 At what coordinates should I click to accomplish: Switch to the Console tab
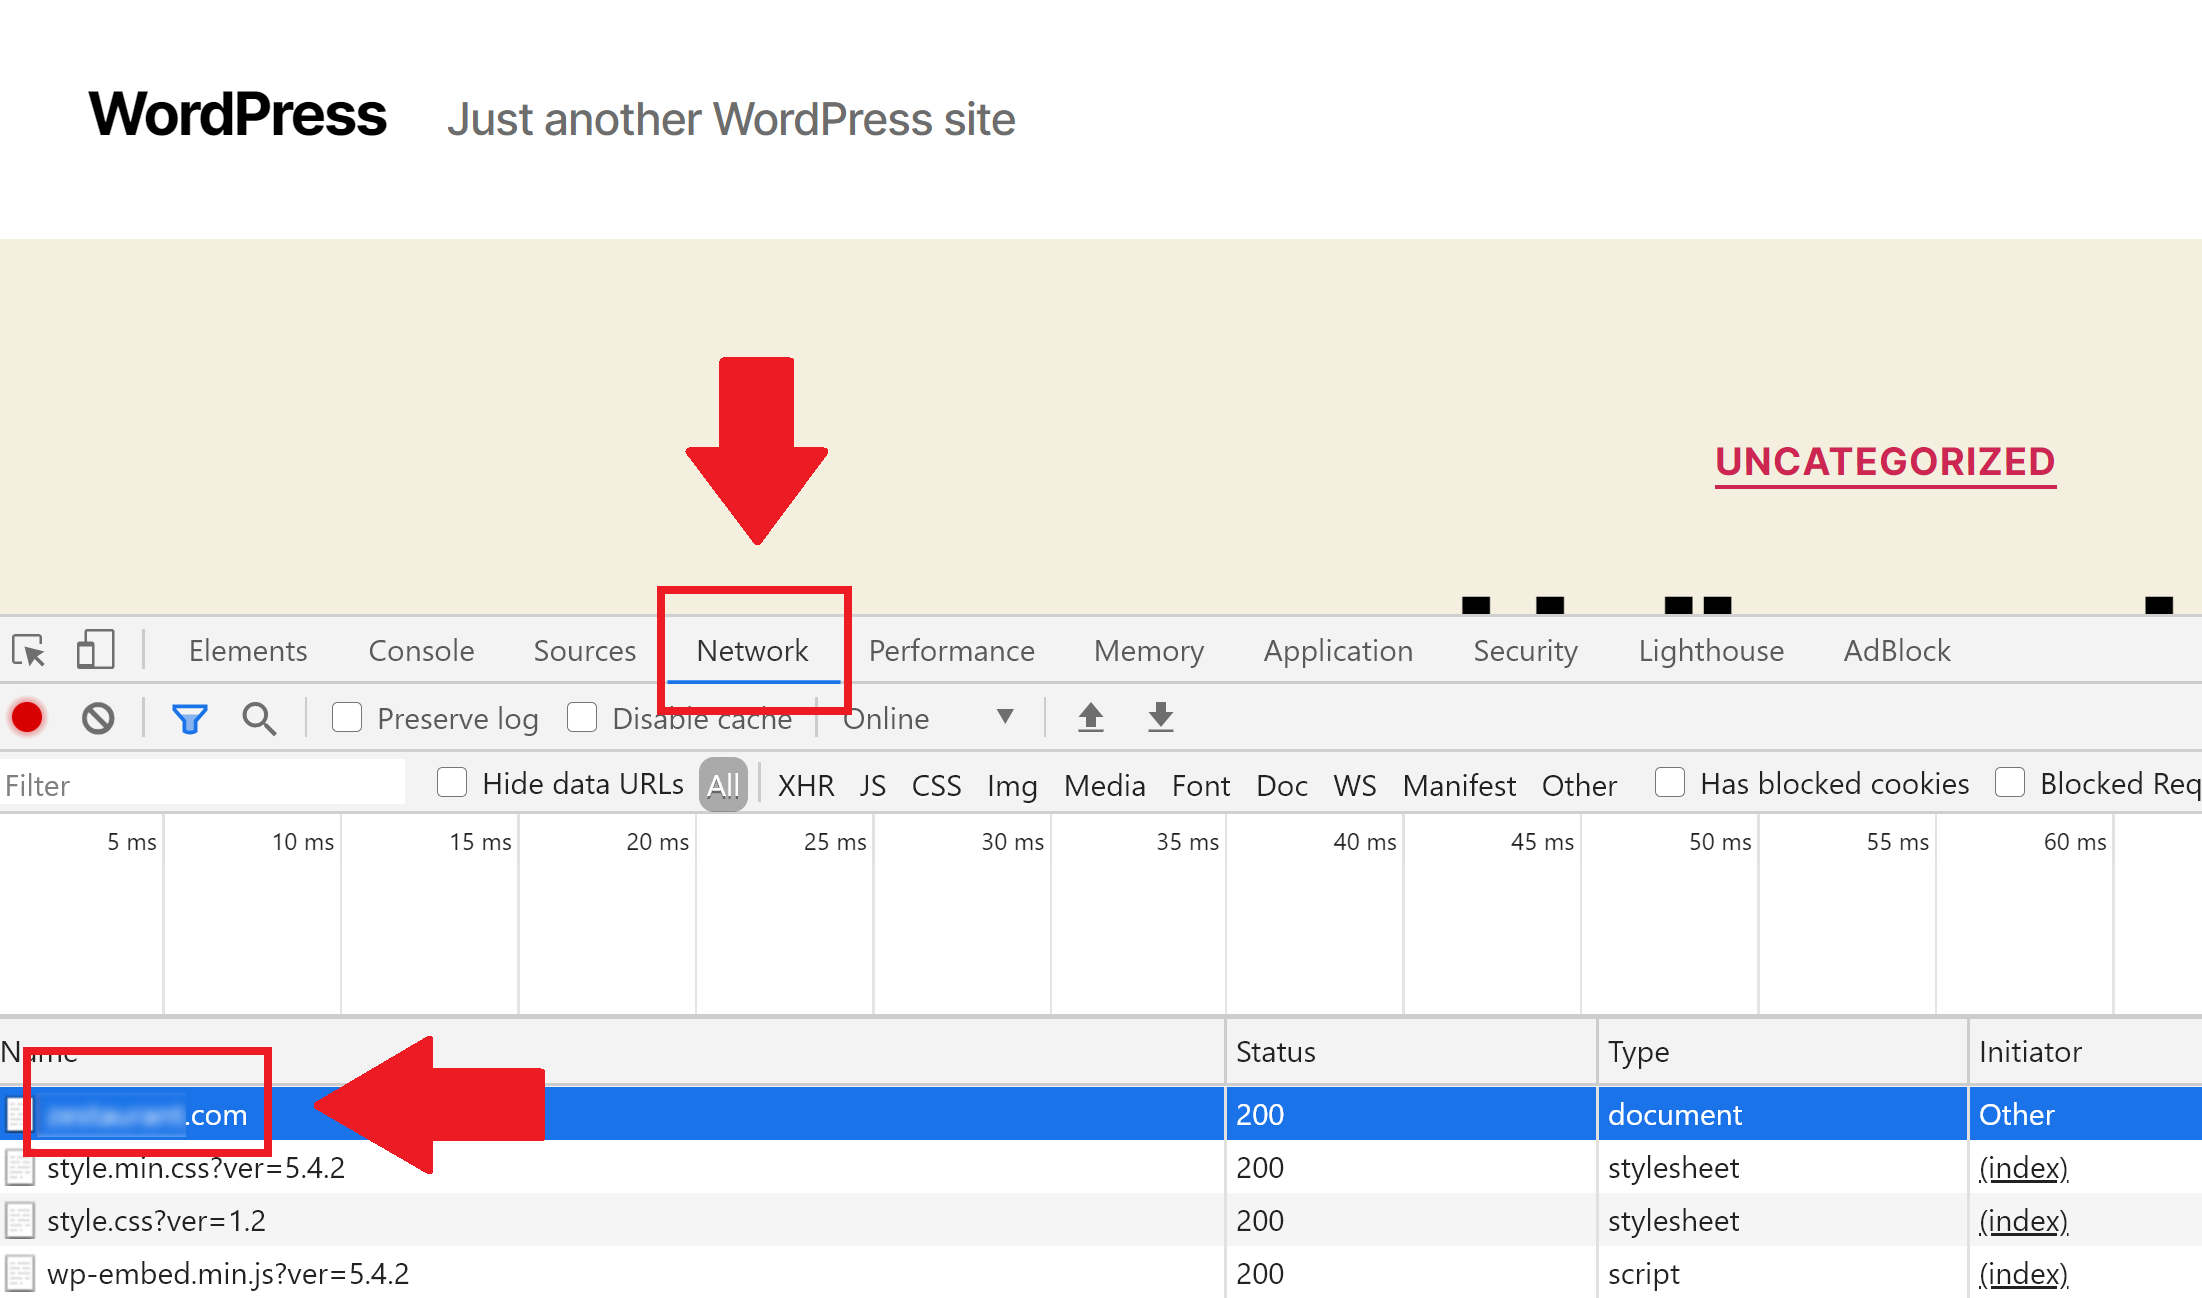[421, 651]
